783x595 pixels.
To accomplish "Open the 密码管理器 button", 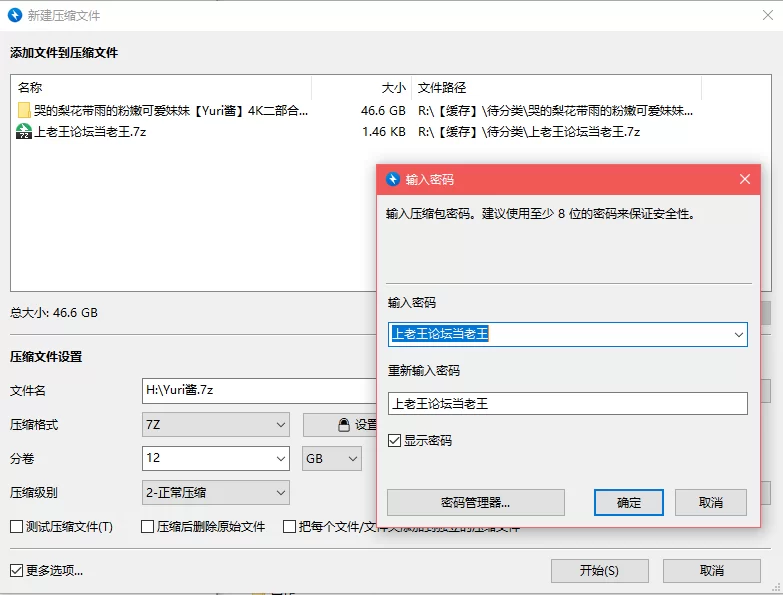I will (476, 502).
